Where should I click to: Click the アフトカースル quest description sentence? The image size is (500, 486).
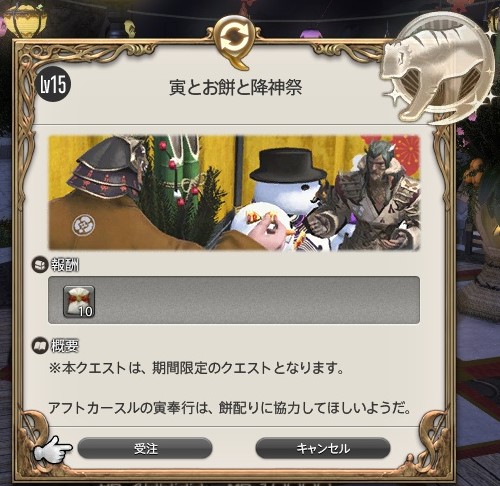click(230, 408)
